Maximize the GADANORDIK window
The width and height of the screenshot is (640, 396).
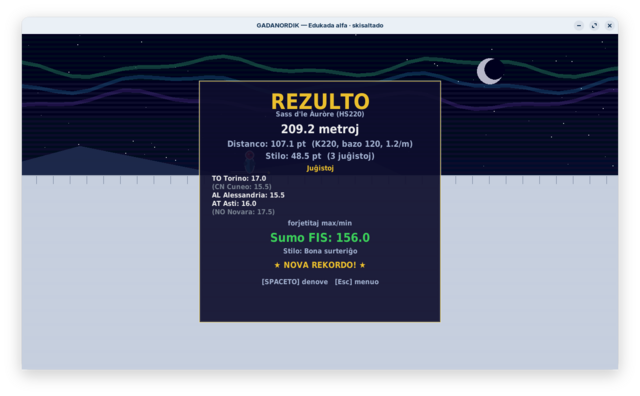(594, 25)
